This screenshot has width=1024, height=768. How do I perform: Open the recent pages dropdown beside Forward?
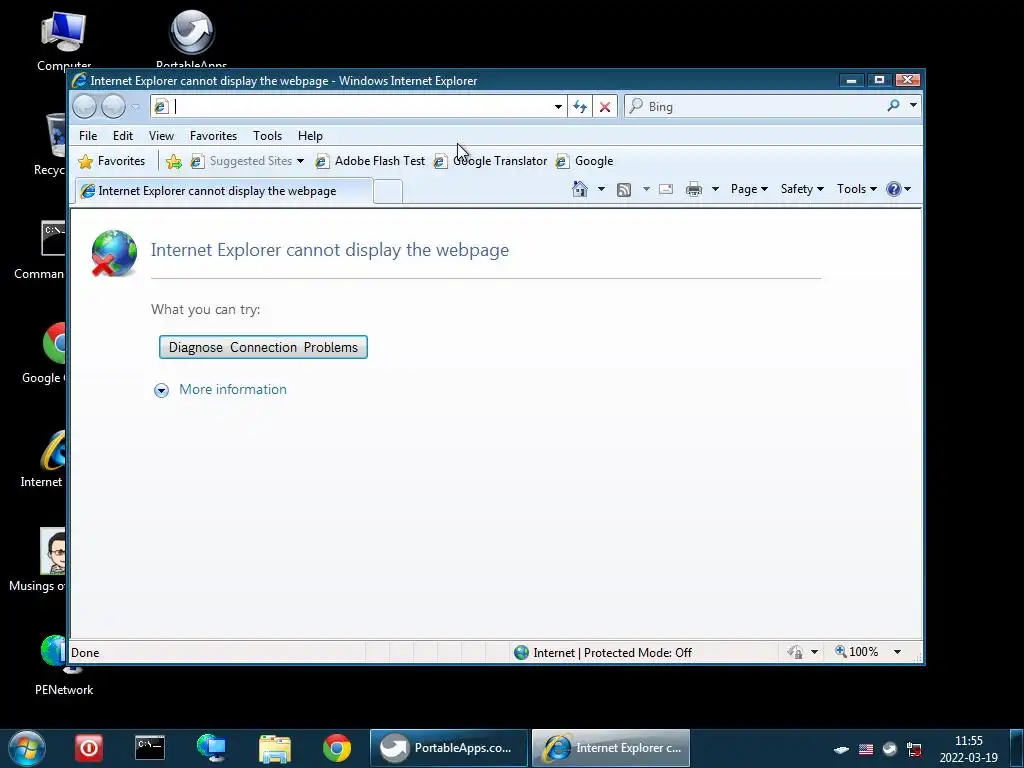135,106
